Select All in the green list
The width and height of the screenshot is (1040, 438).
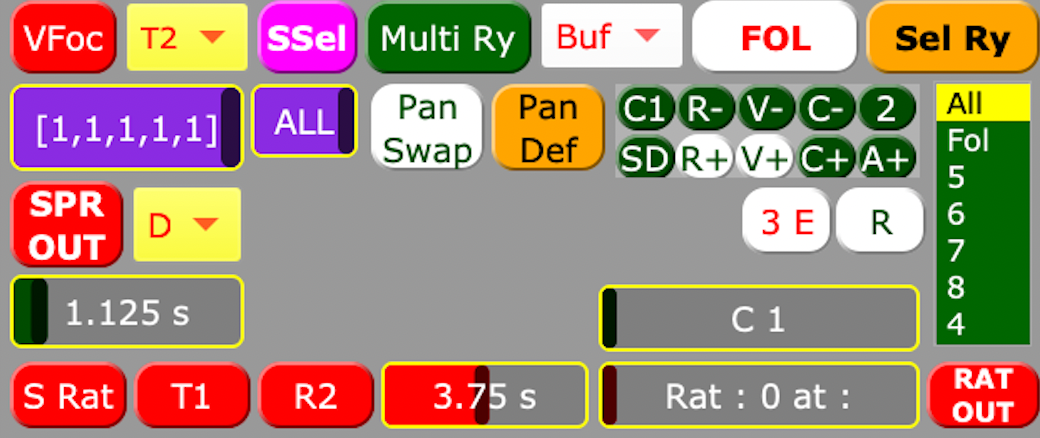click(982, 103)
